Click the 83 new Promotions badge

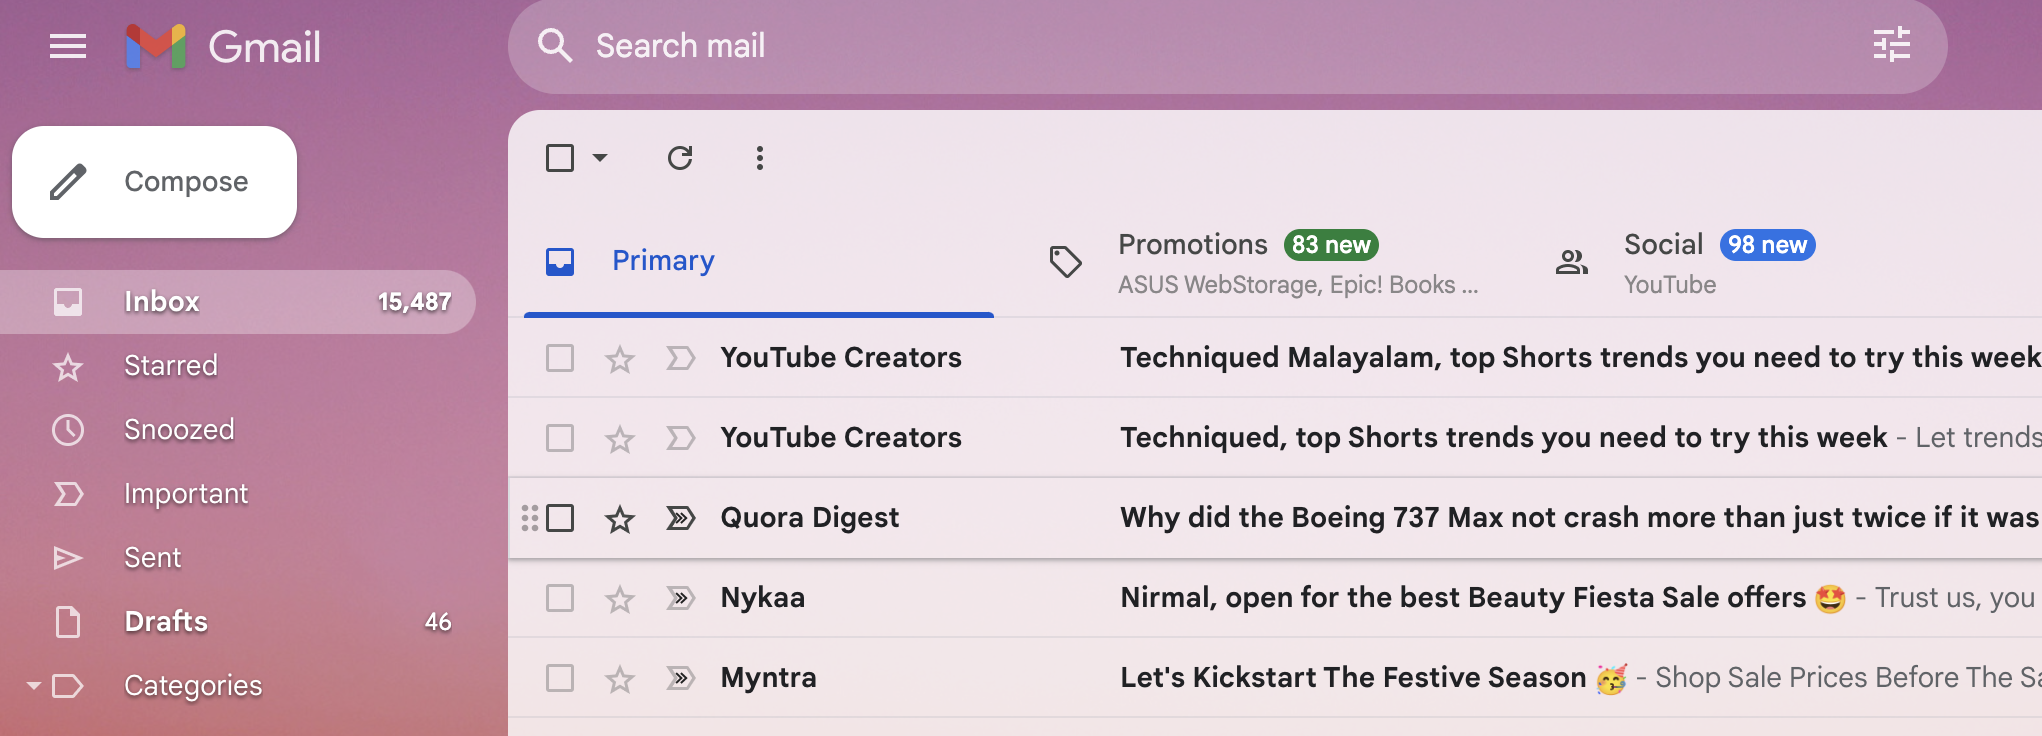[x=1331, y=245]
